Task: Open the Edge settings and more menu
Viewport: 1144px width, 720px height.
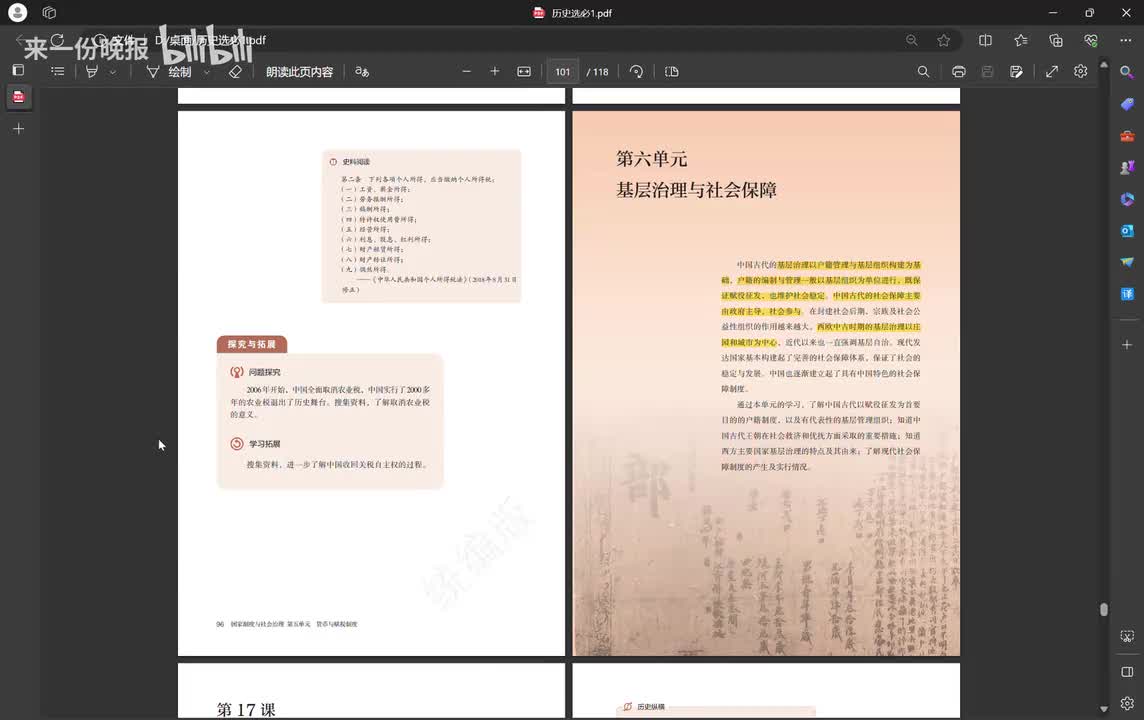Action: tap(1126, 41)
